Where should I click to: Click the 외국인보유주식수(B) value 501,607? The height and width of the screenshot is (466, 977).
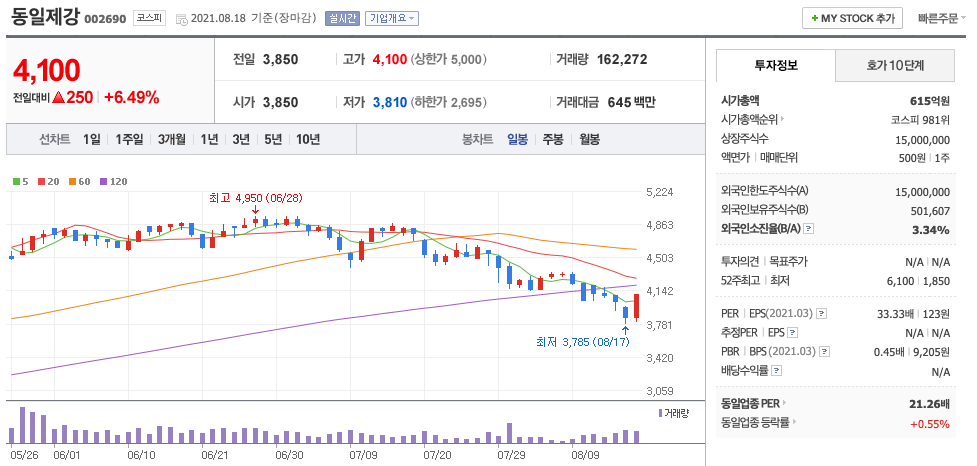click(929, 211)
